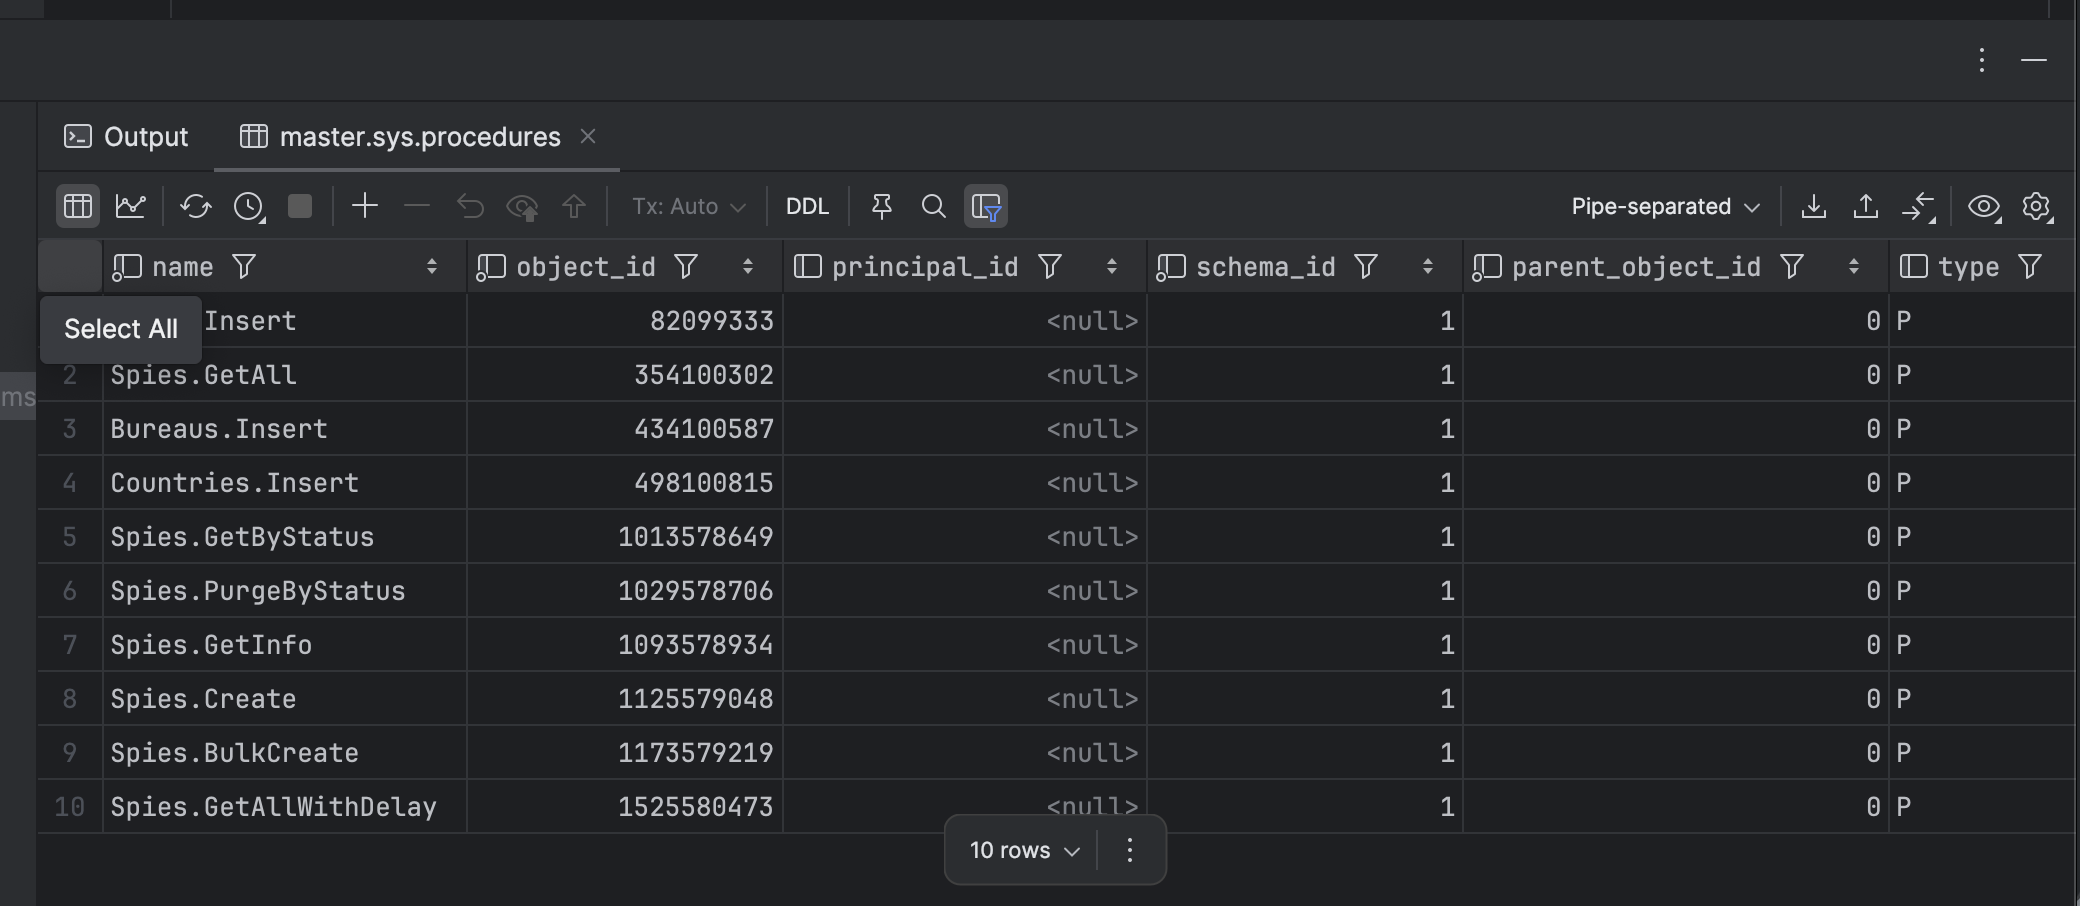This screenshot has height=906, width=2080.
Task: Switch to the Output tab
Action: click(x=127, y=137)
